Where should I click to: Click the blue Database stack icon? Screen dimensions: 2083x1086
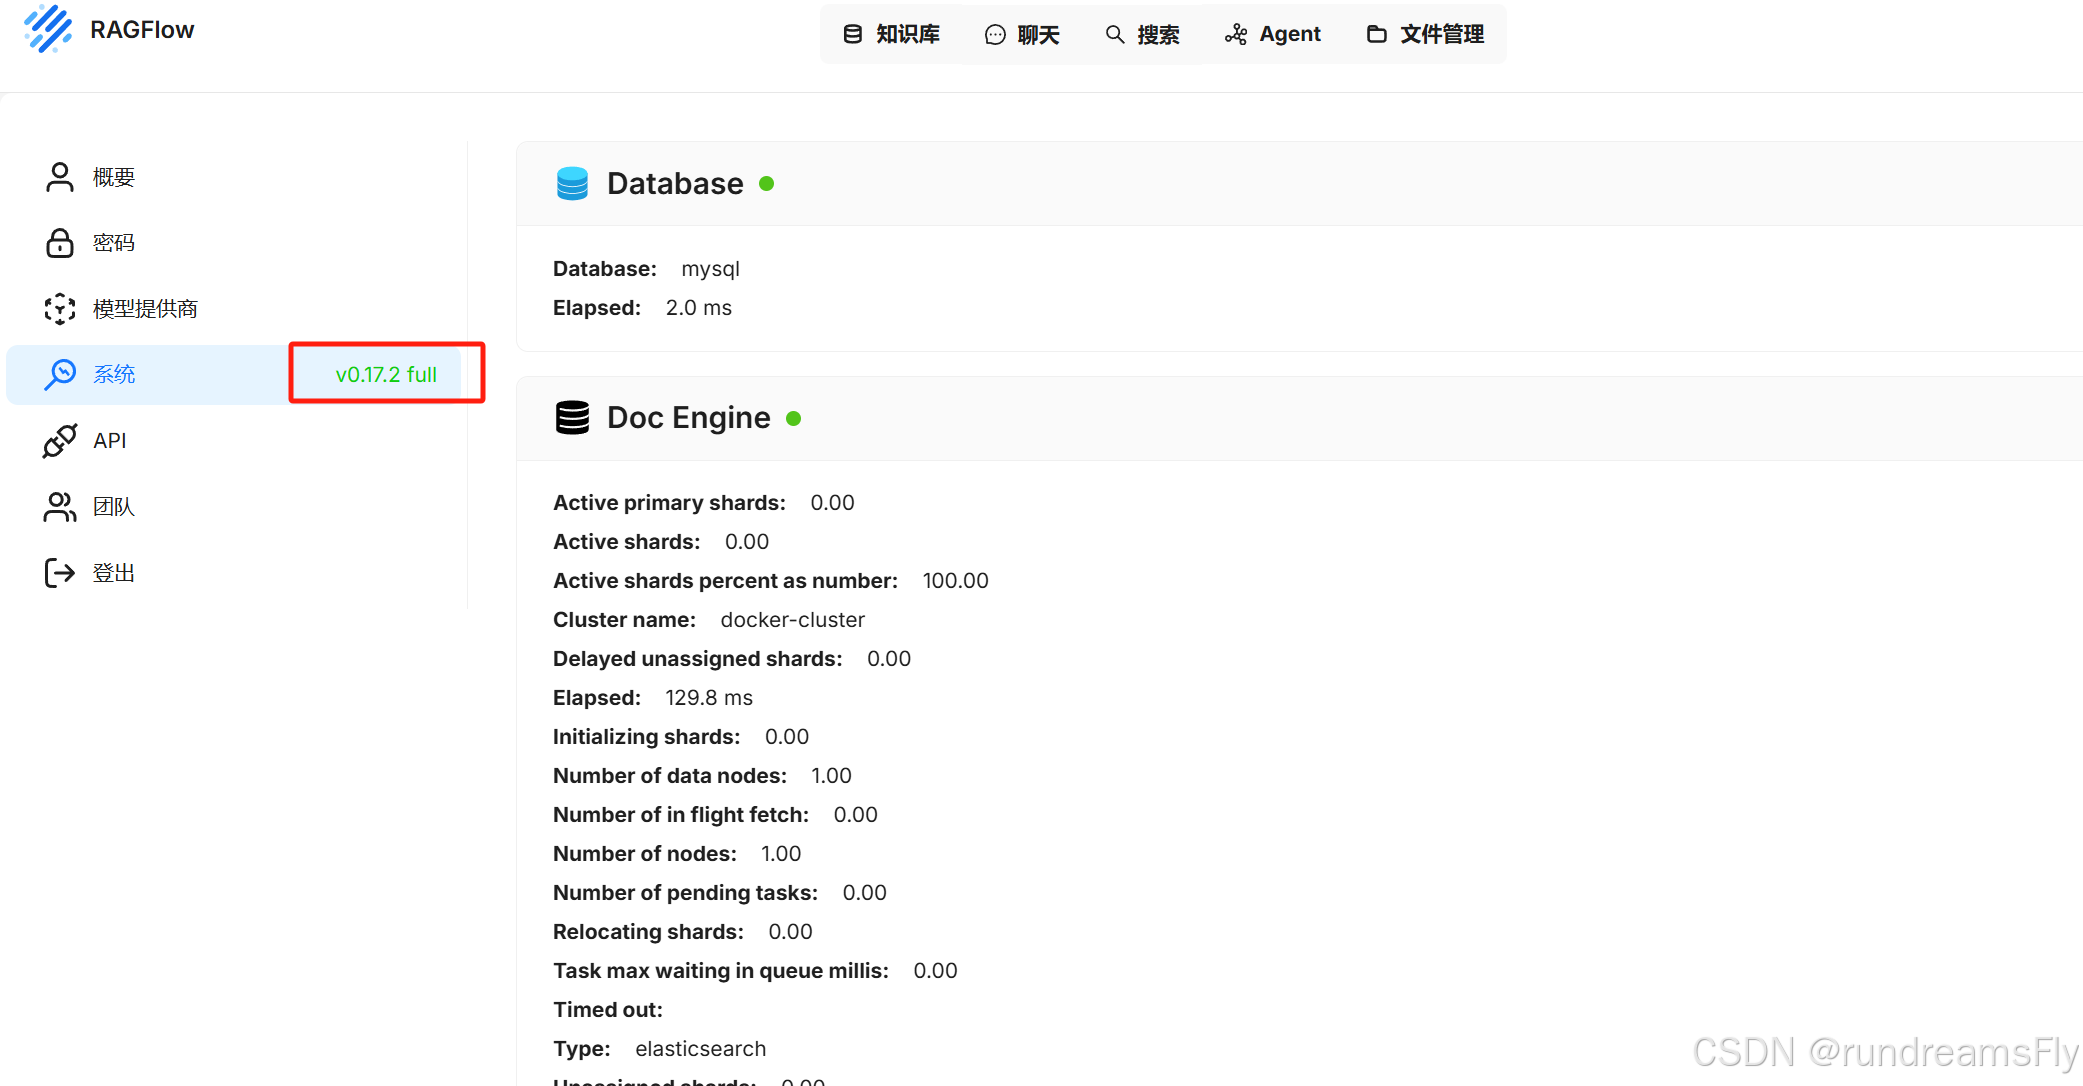(x=572, y=184)
